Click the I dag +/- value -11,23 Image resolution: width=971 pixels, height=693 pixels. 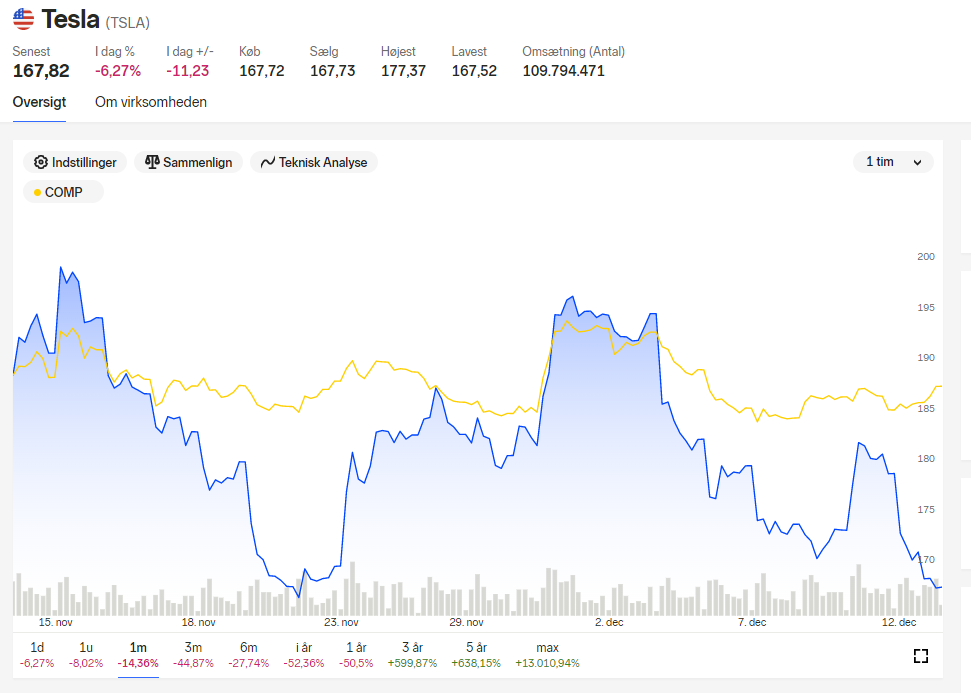coord(188,71)
